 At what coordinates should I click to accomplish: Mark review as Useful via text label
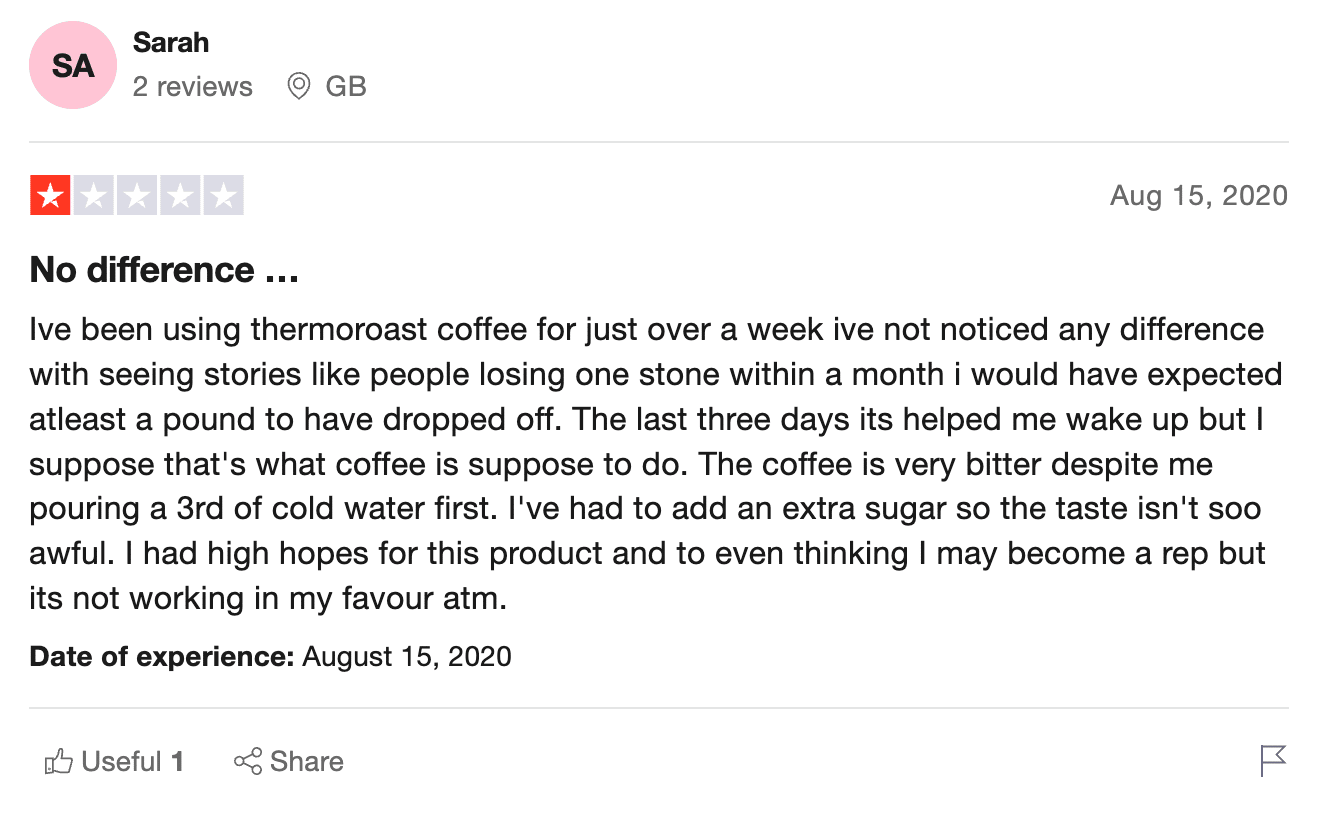122,762
